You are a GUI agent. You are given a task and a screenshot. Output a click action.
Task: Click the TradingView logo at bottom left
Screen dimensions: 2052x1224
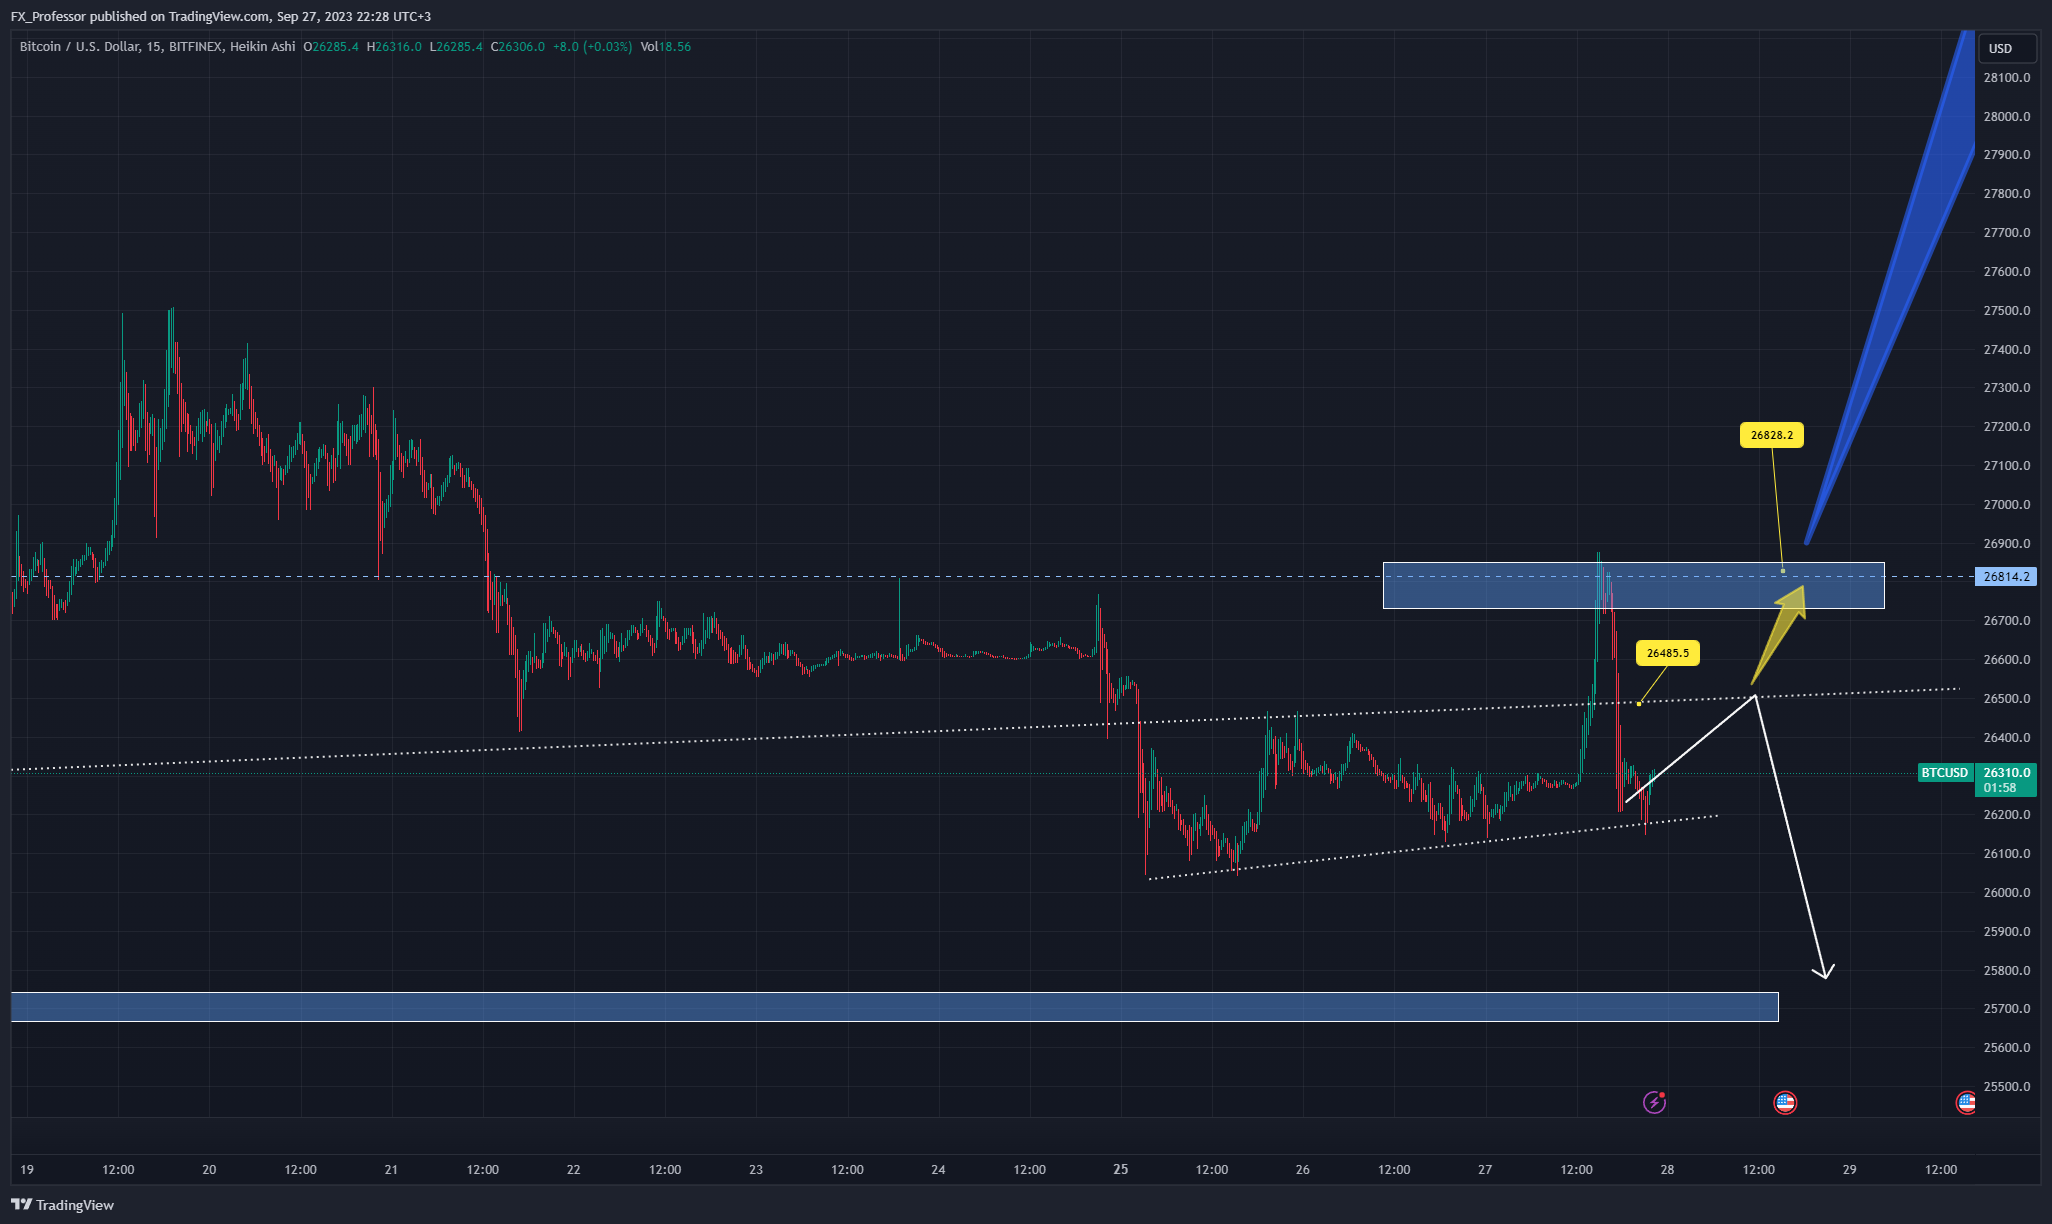point(63,1205)
